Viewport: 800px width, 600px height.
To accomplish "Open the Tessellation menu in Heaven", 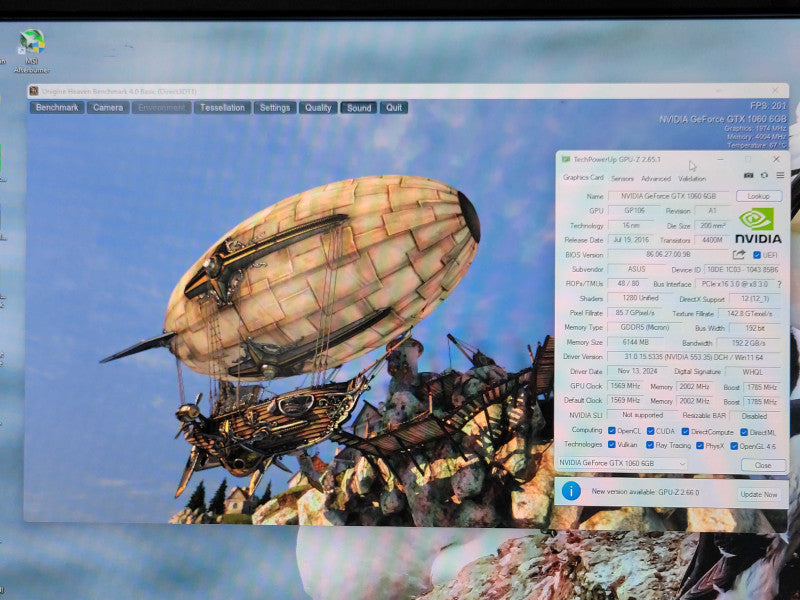I will point(222,107).
